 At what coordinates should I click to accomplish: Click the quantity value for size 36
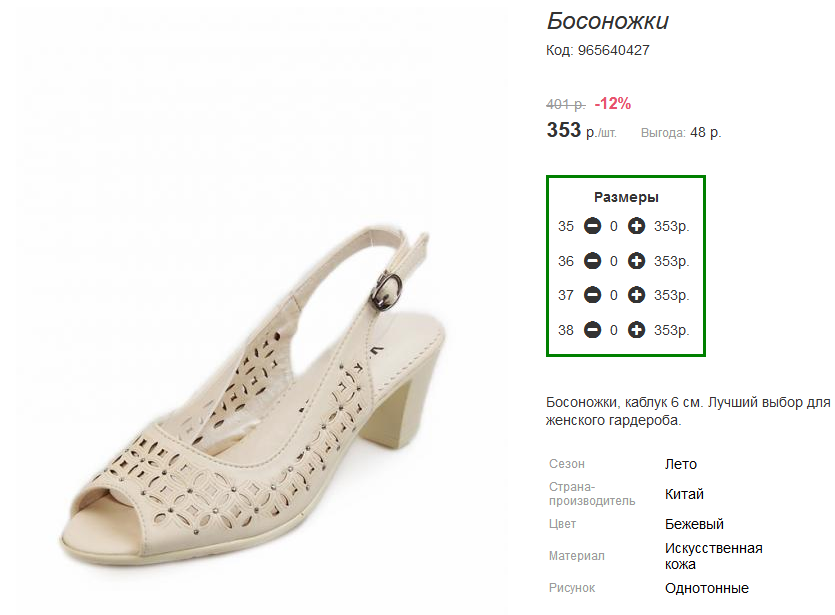614,261
